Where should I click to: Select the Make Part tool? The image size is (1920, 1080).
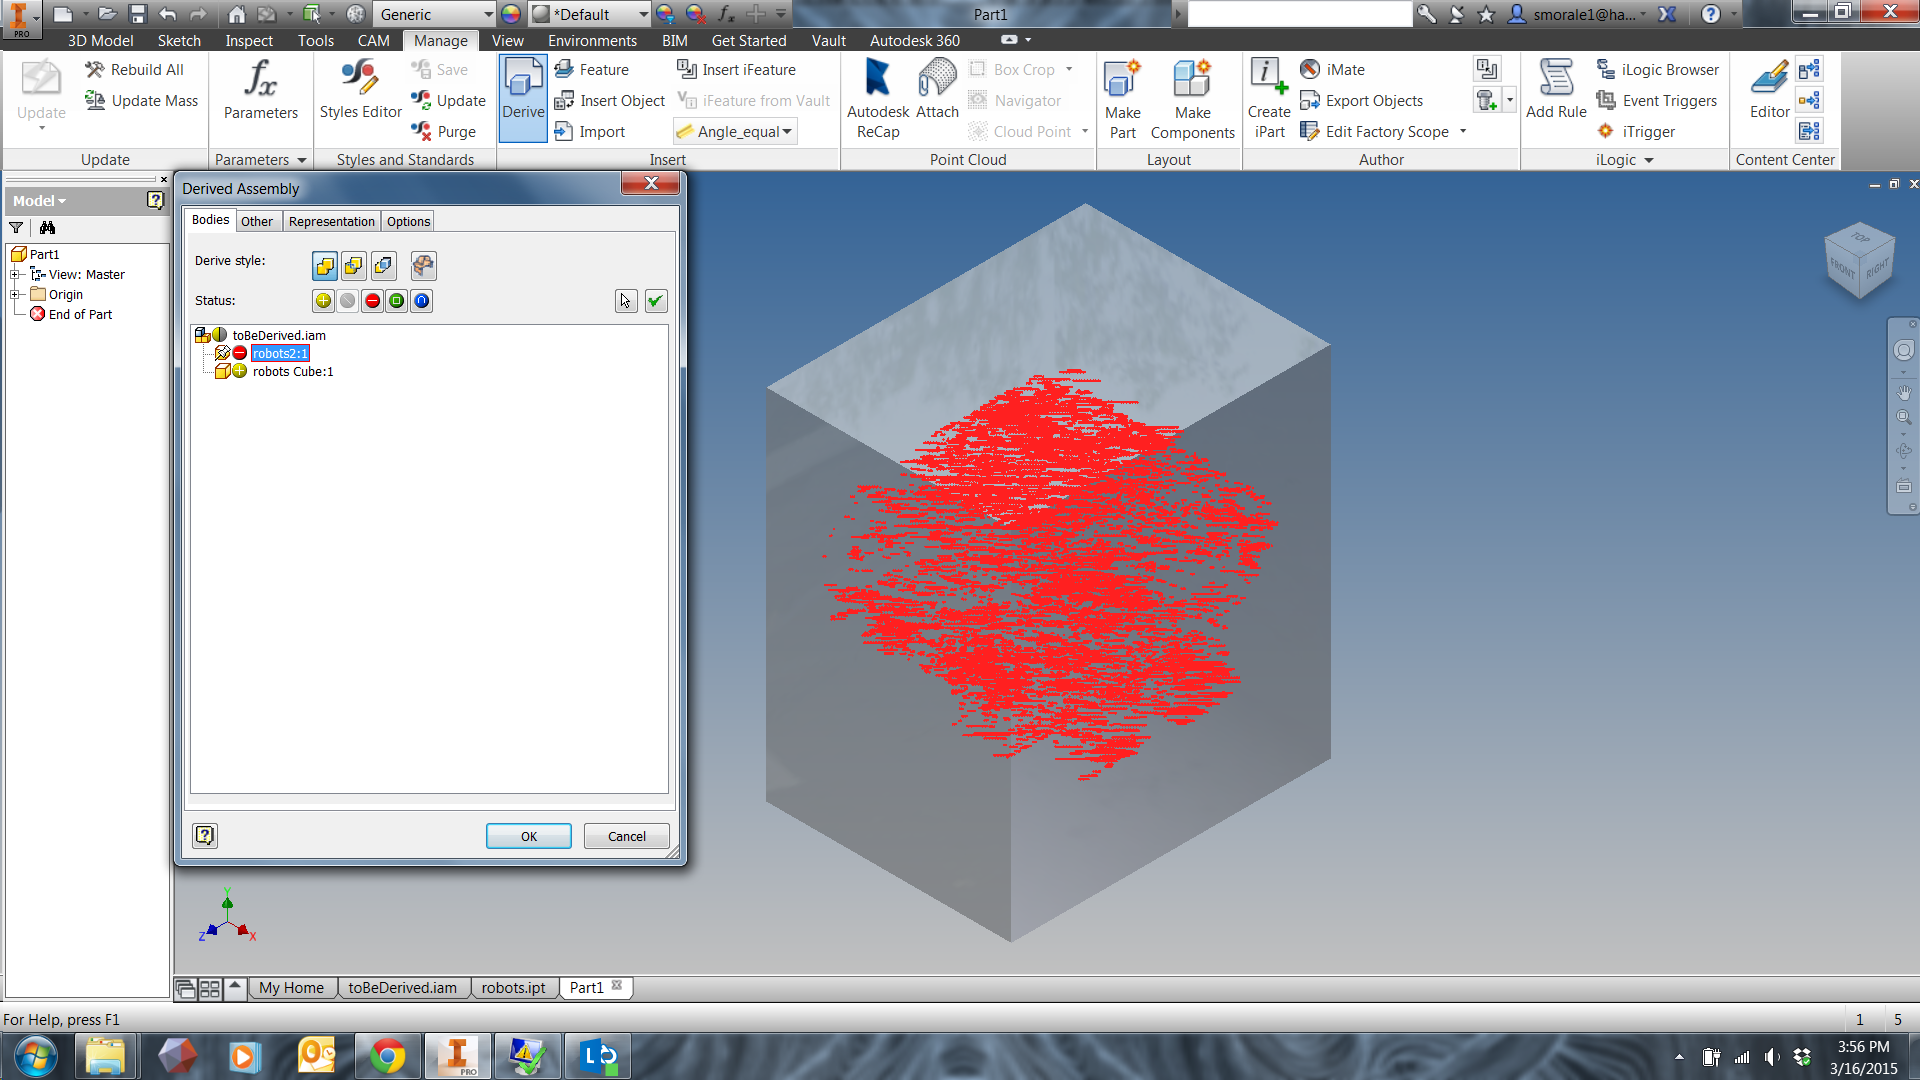(x=1122, y=97)
